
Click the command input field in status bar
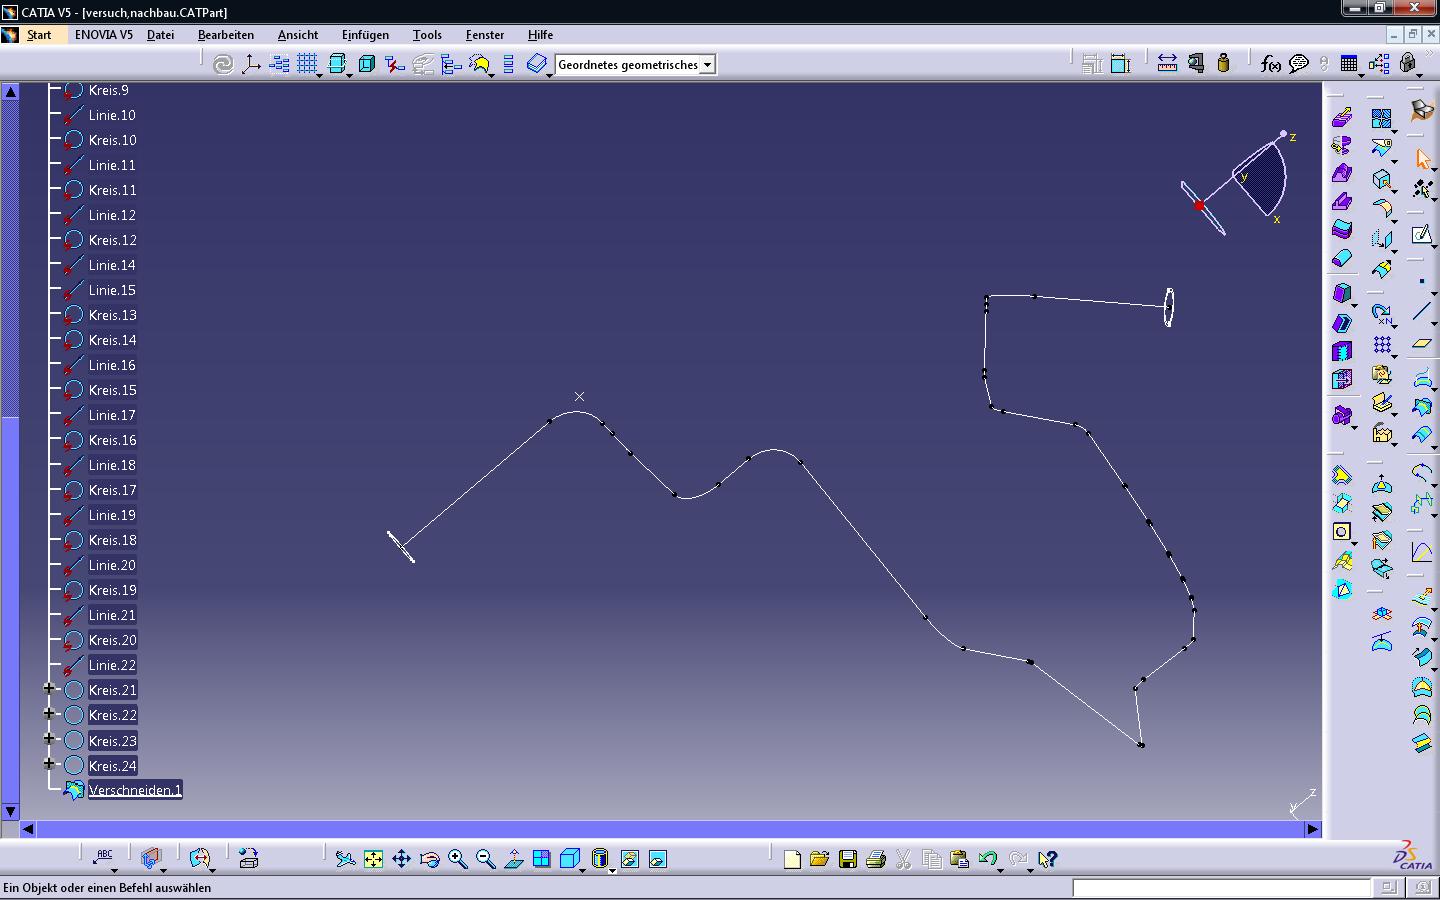pyautogui.click(x=1221, y=887)
